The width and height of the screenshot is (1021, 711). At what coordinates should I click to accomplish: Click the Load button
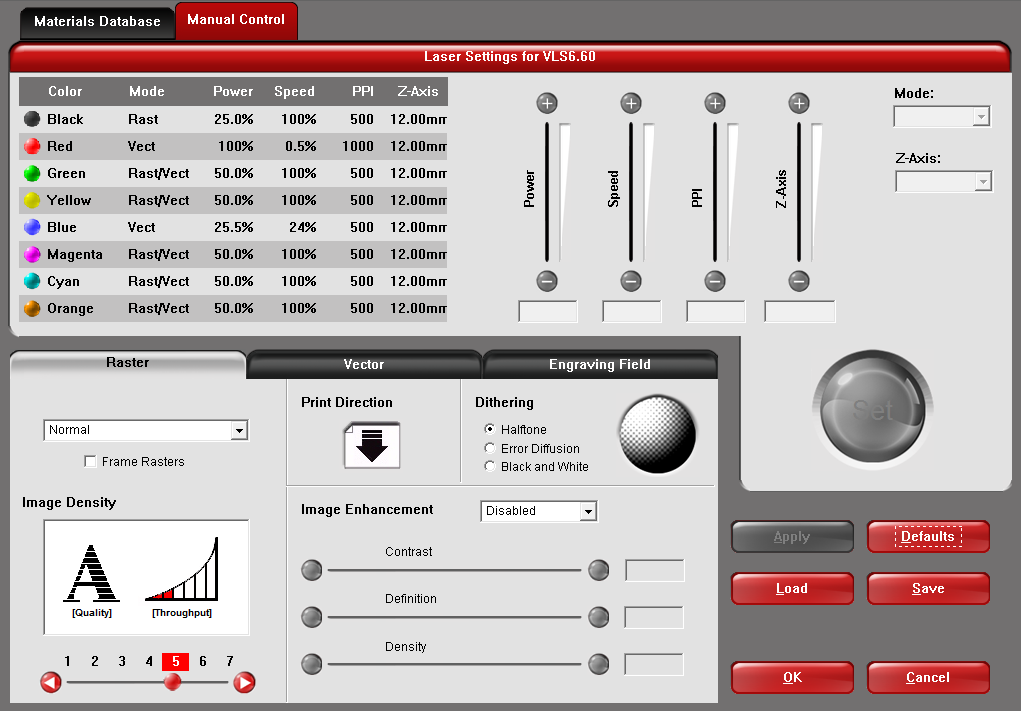click(792, 589)
